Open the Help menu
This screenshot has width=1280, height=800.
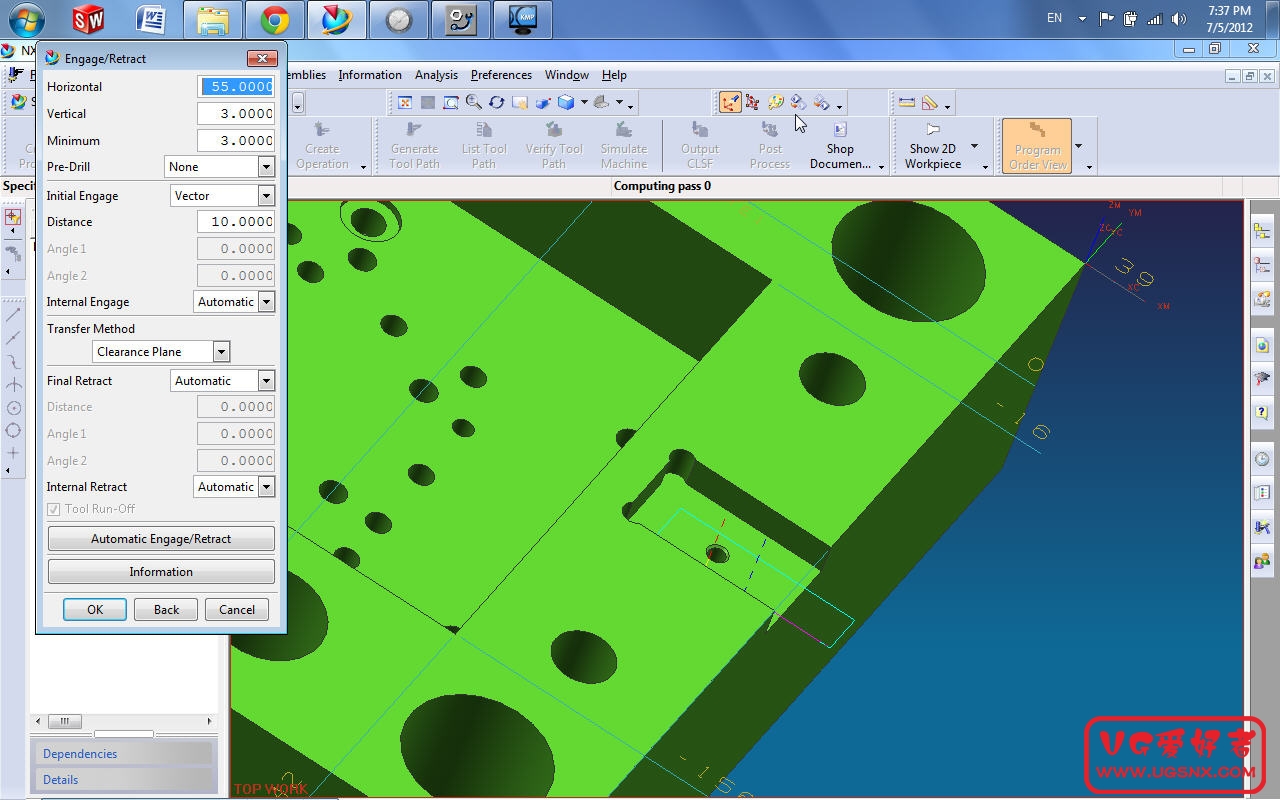pos(614,75)
